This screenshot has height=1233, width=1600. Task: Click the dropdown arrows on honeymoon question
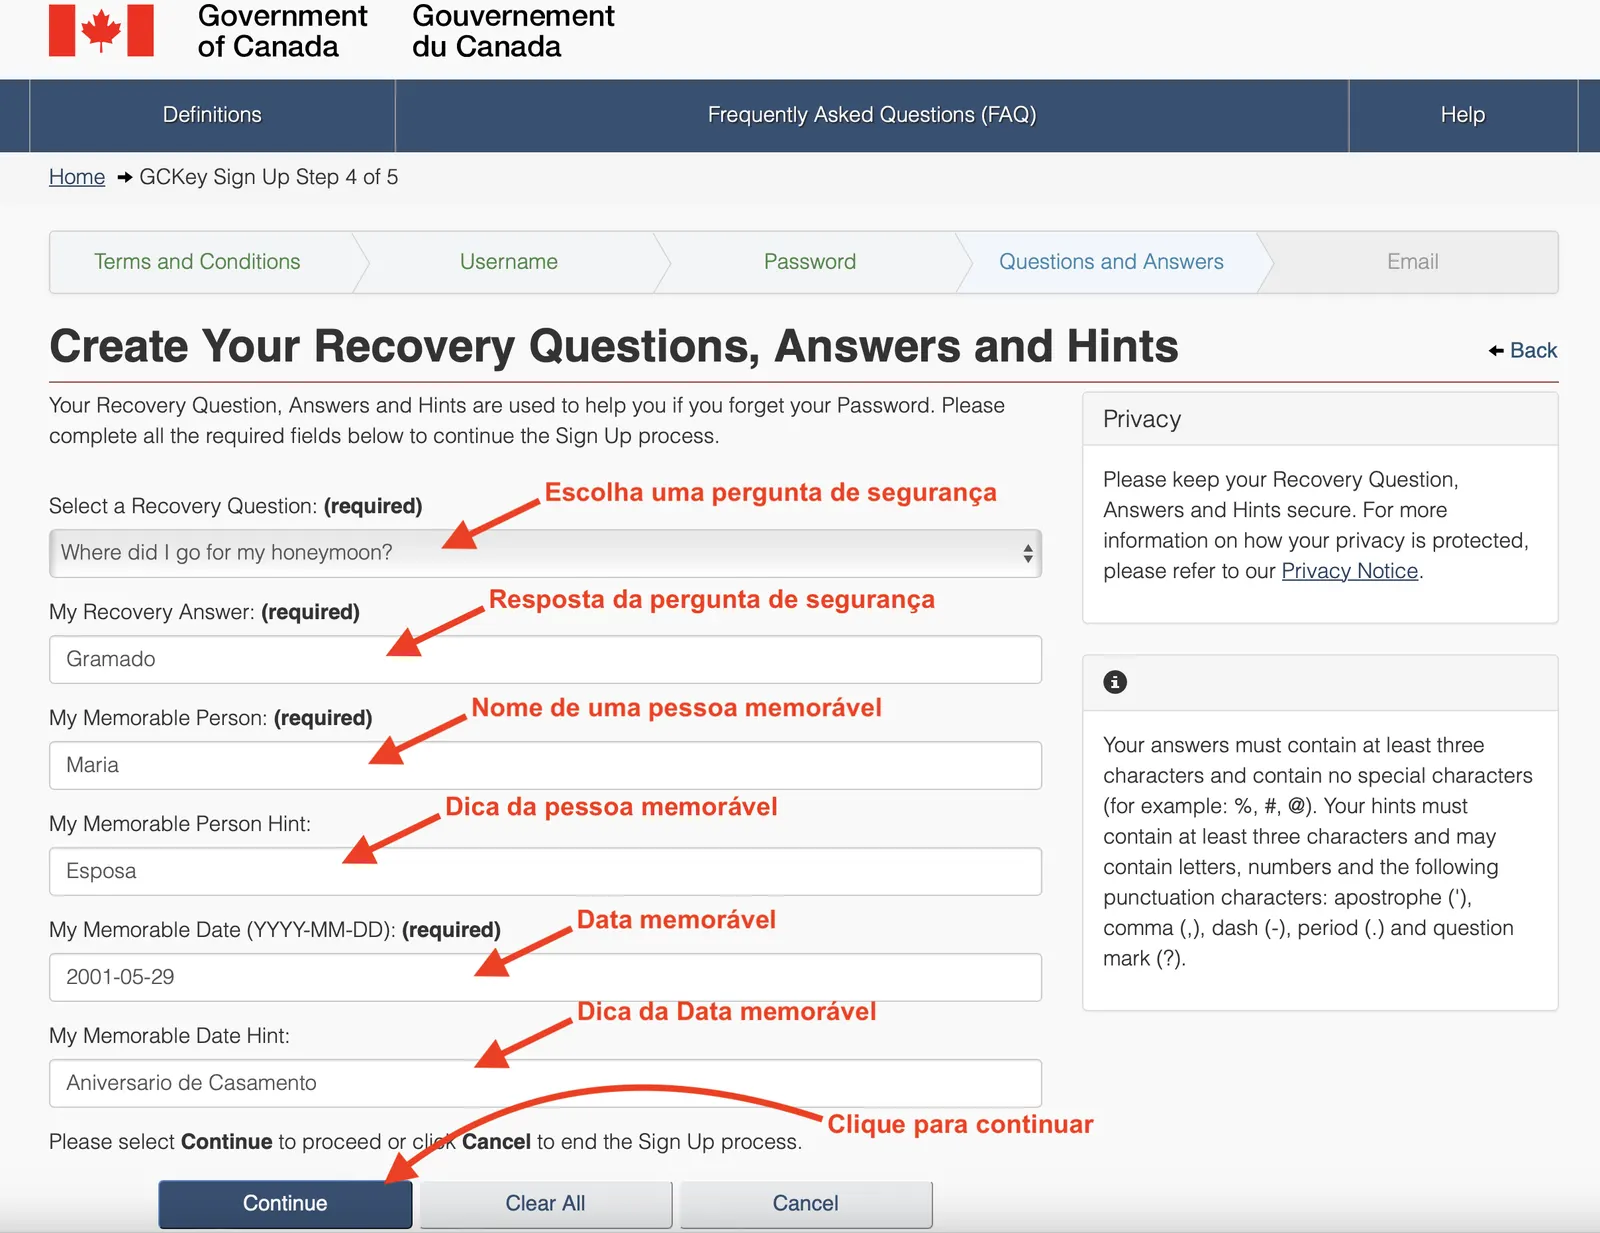[1027, 553]
